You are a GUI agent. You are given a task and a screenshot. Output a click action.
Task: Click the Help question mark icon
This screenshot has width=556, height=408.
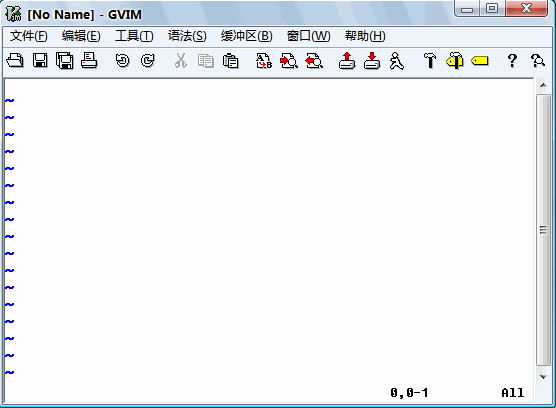click(512, 61)
